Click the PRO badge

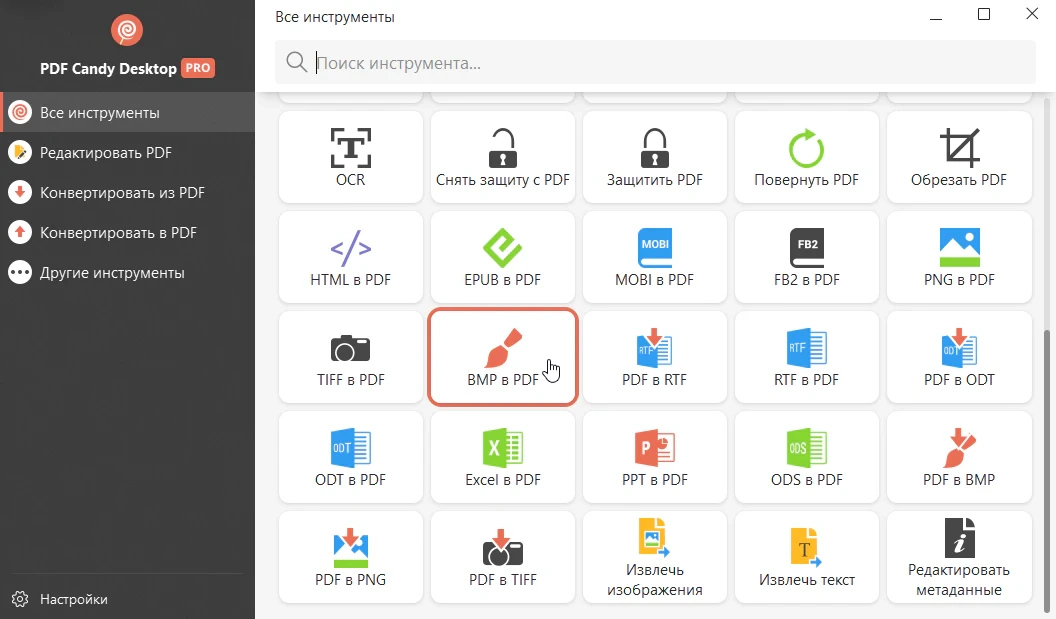pos(198,68)
